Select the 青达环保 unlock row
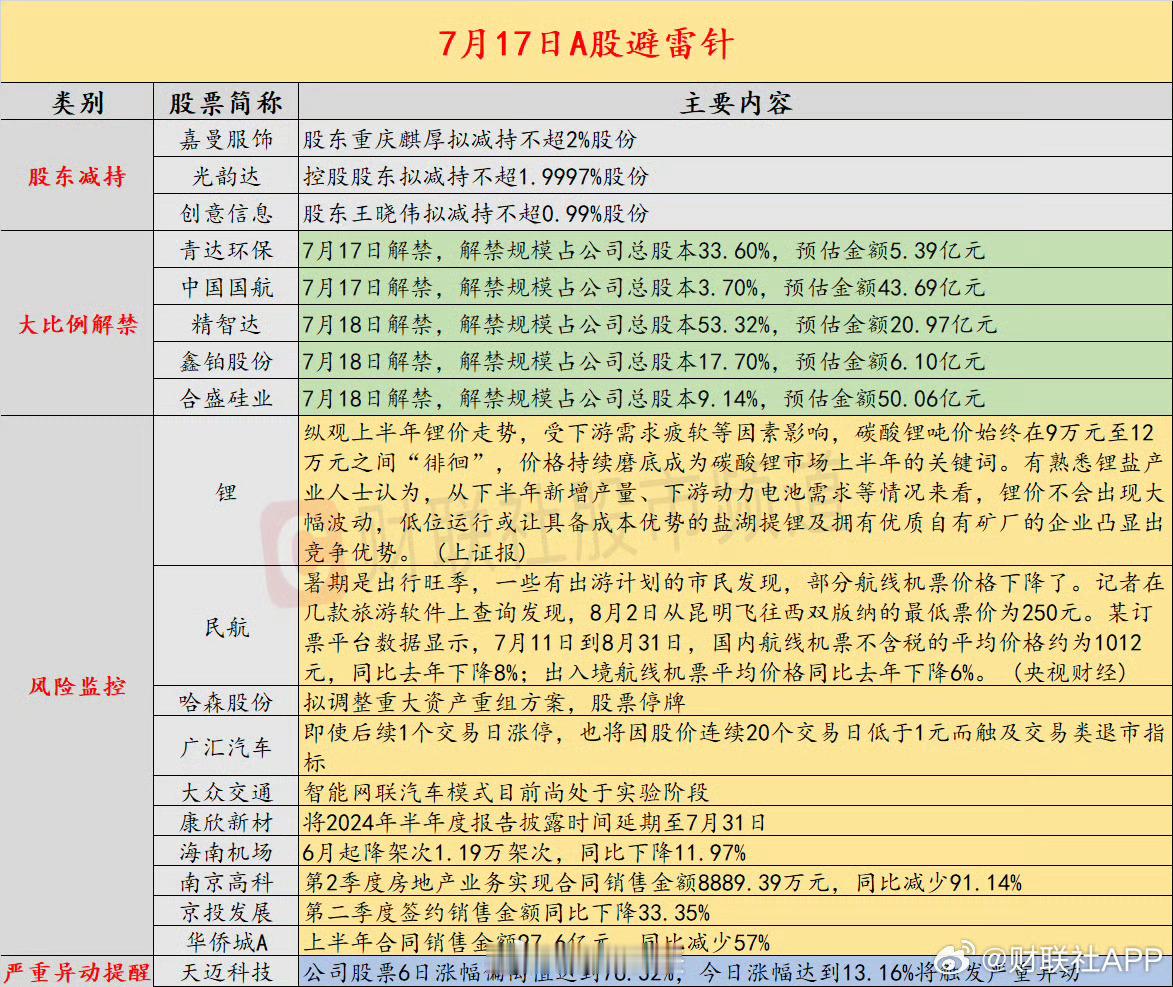The height and width of the screenshot is (987, 1173). pyautogui.click(x=225, y=250)
